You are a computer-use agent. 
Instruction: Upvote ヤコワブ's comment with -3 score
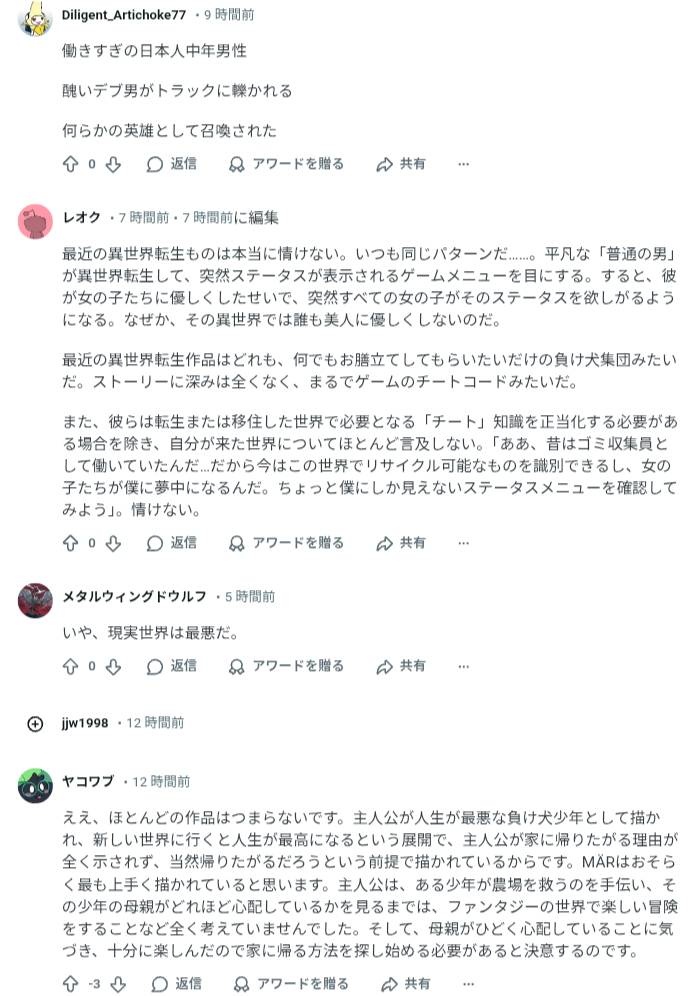pyautogui.click(x=70, y=983)
